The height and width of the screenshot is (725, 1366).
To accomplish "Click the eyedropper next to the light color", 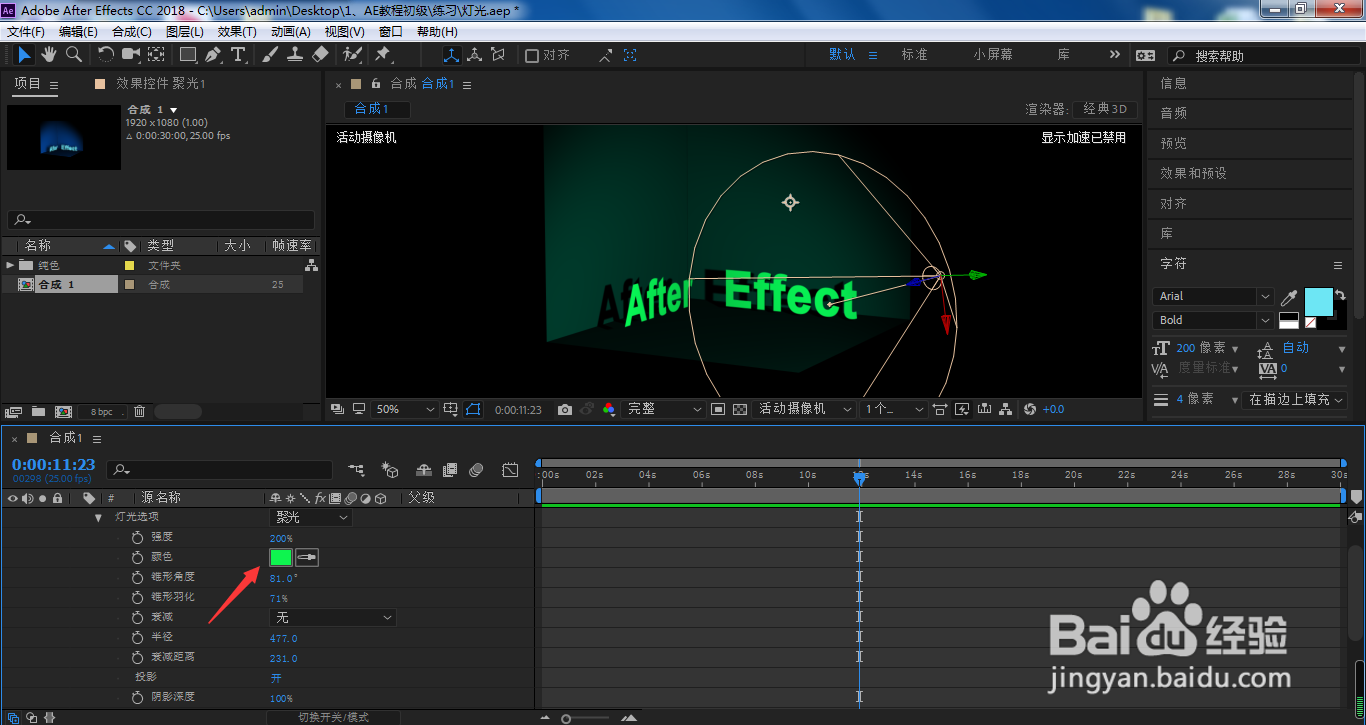I will pyautogui.click(x=307, y=558).
